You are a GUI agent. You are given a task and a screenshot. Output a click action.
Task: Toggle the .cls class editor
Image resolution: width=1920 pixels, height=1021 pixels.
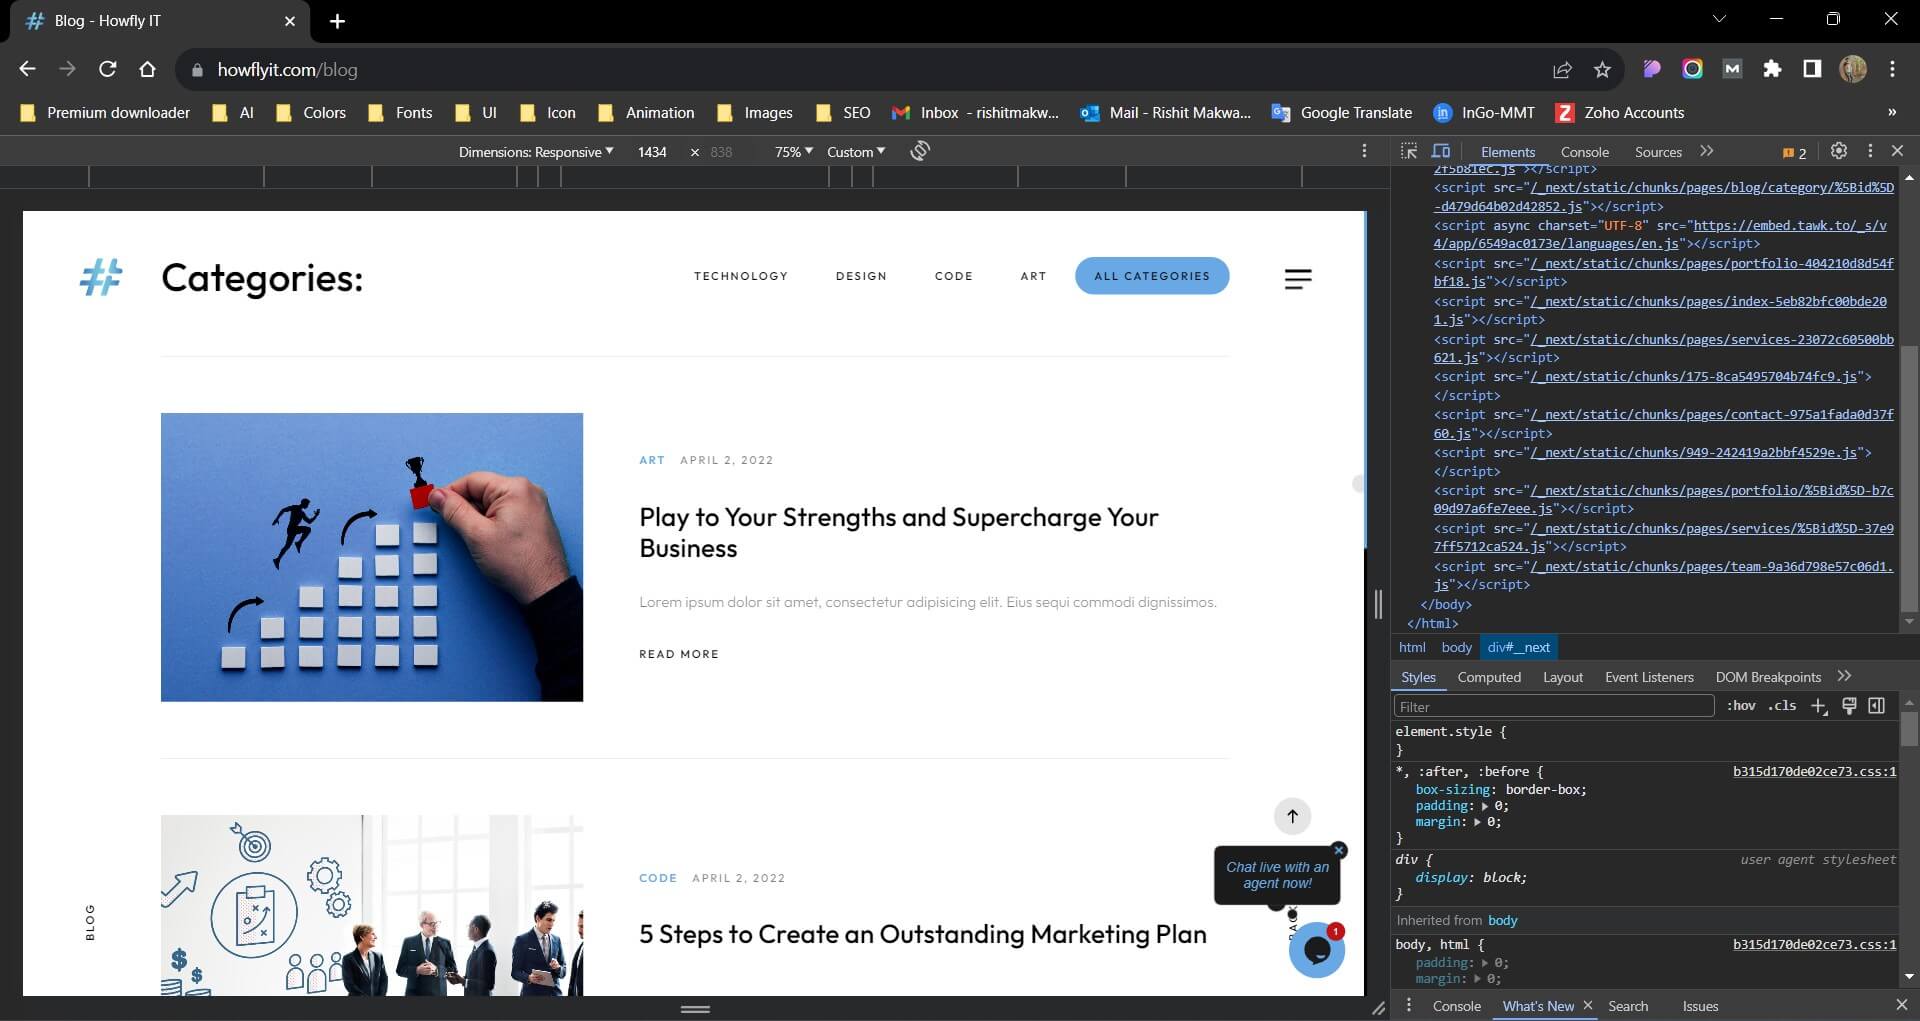(1781, 706)
